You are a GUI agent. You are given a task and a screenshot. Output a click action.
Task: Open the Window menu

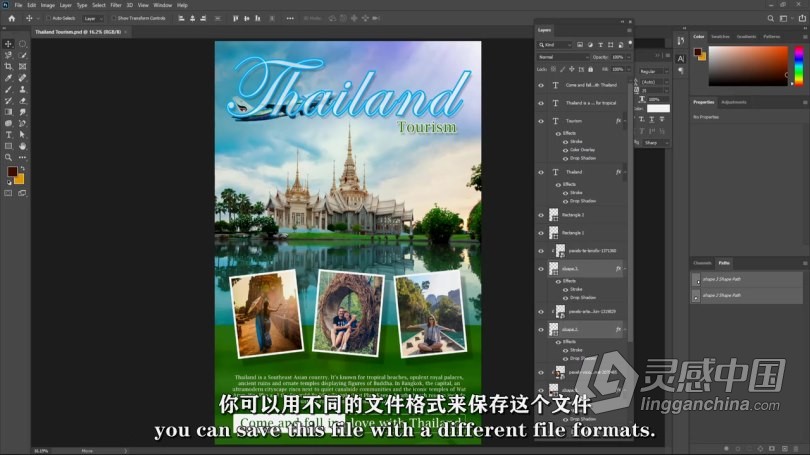[162, 5]
